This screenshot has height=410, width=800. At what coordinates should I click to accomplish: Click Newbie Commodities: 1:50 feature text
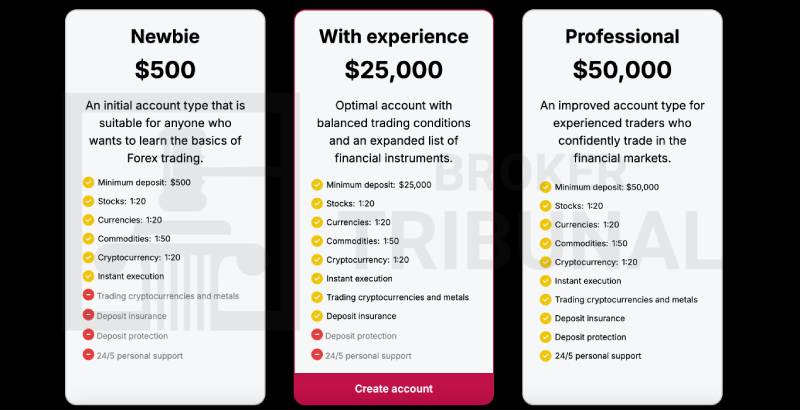tap(133, 239)
